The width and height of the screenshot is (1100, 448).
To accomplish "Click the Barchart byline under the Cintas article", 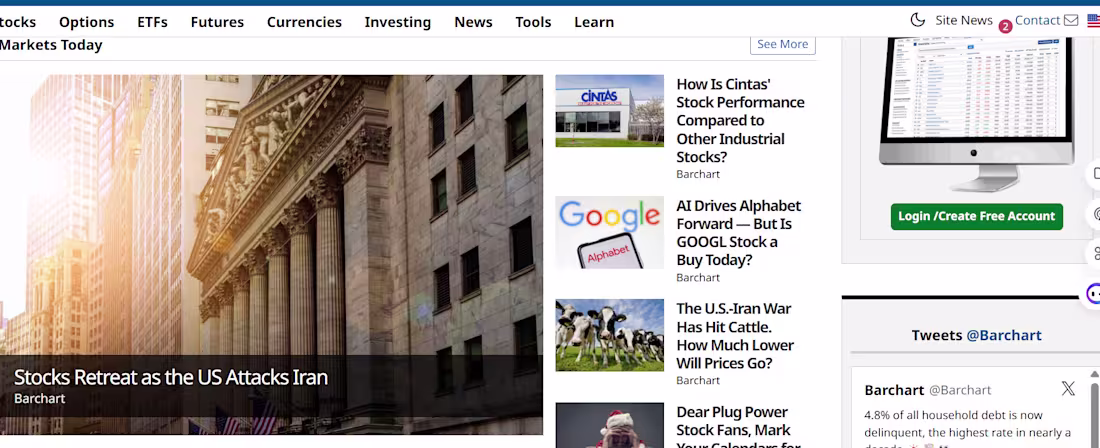I will click(698, 174).
